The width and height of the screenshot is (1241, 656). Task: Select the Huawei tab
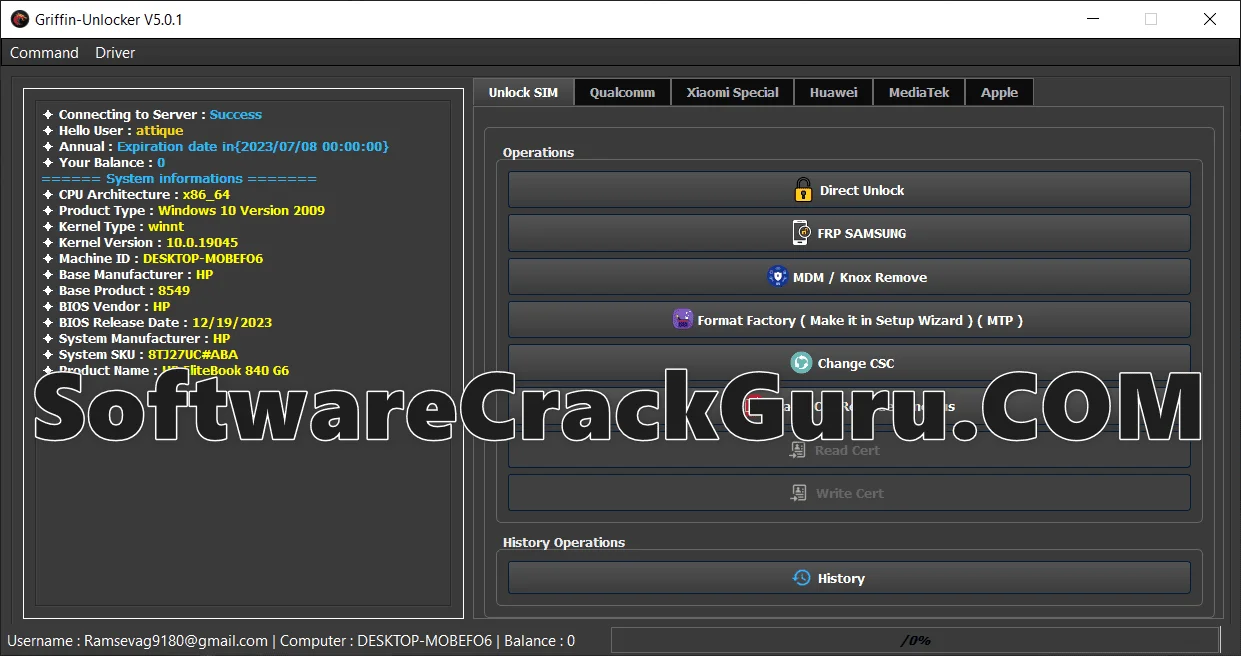point(833,92)
